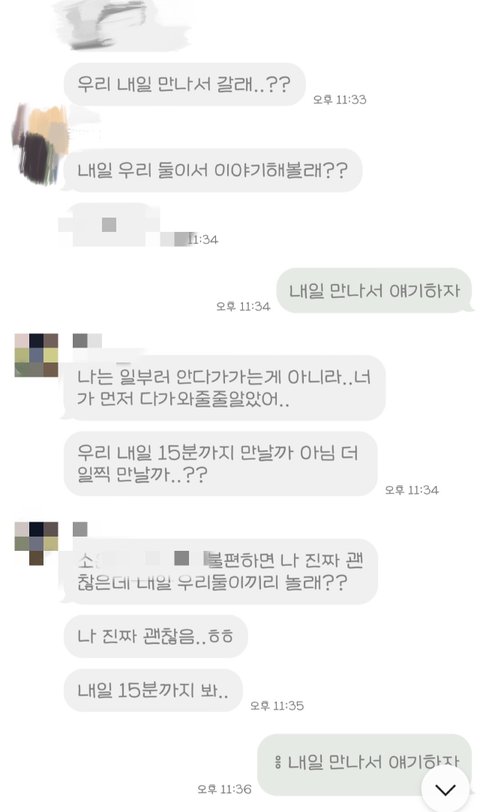Screen dimensions: 480x812
Task: Tap the first sent bubble 내일 만나서 얘기하자
Action: 374,291
